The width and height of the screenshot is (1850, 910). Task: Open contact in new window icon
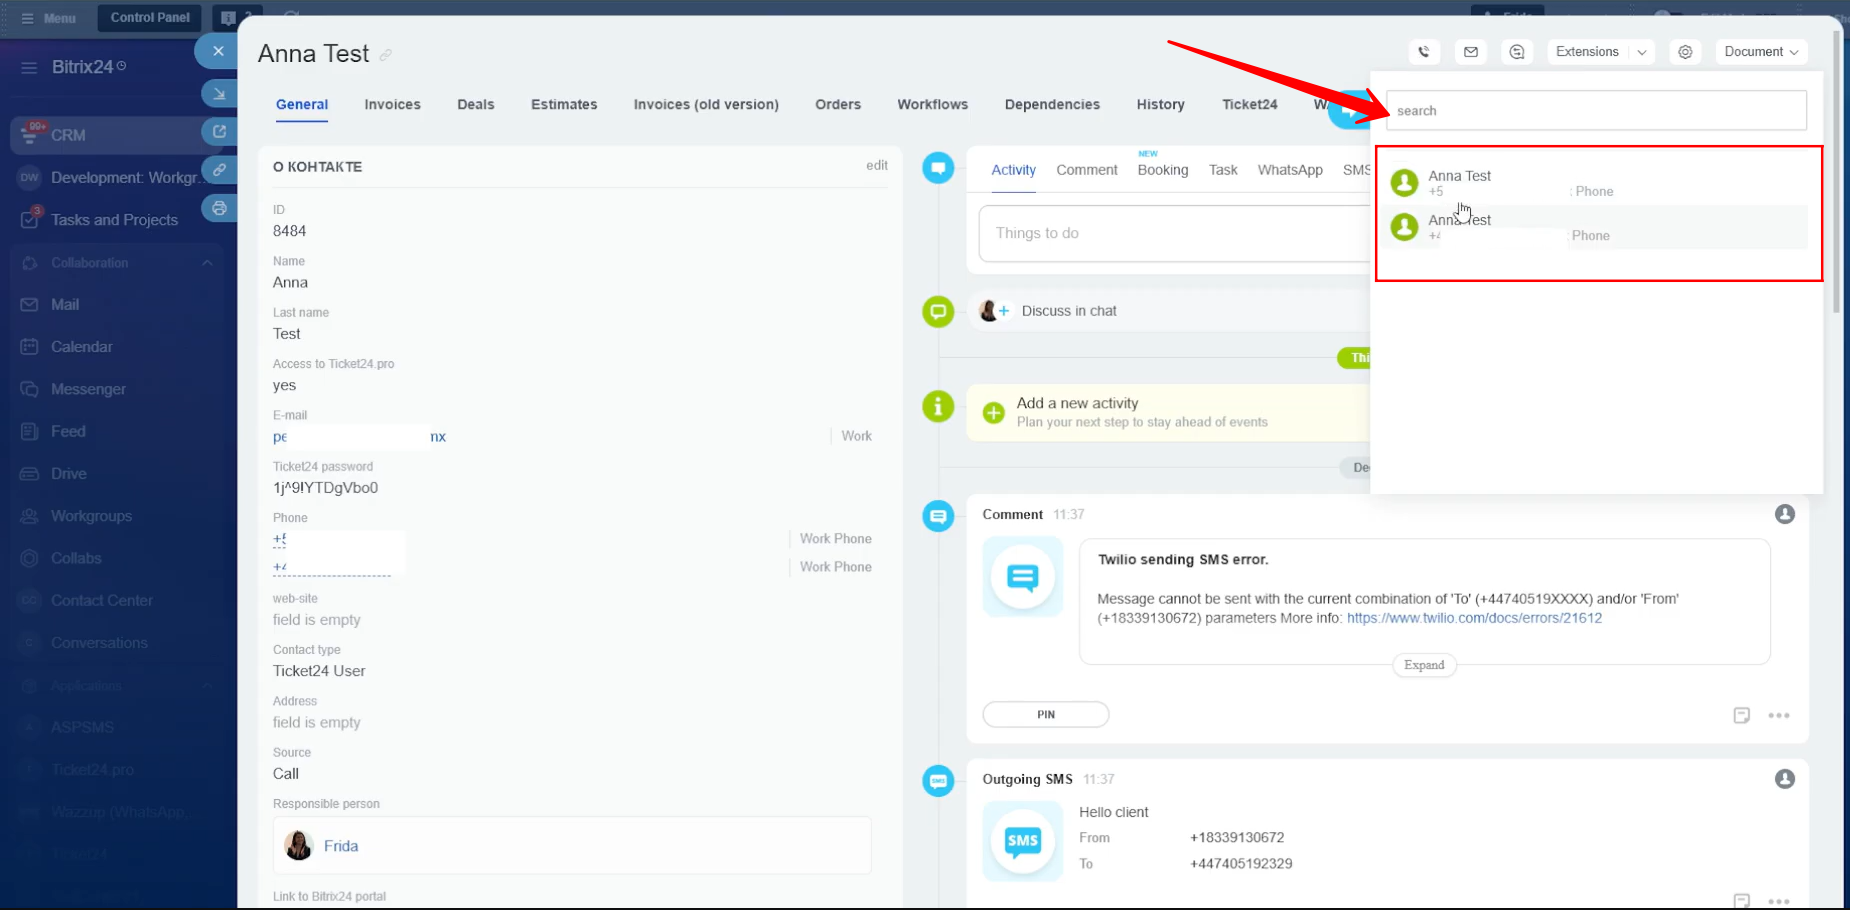click(x=219, y=132)
